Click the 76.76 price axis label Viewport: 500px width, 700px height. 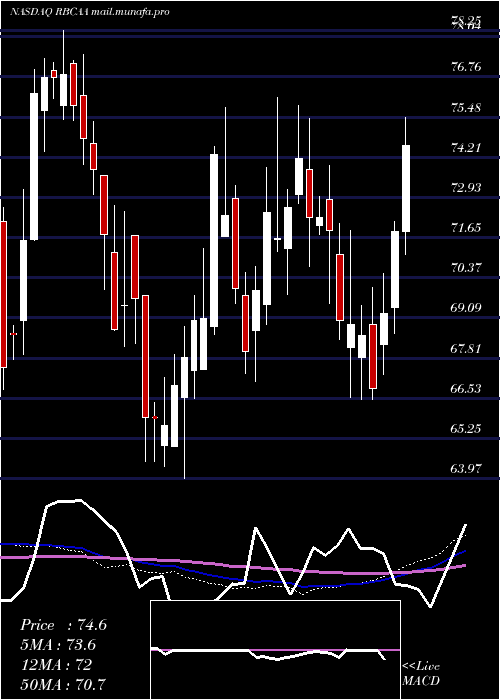467,67
